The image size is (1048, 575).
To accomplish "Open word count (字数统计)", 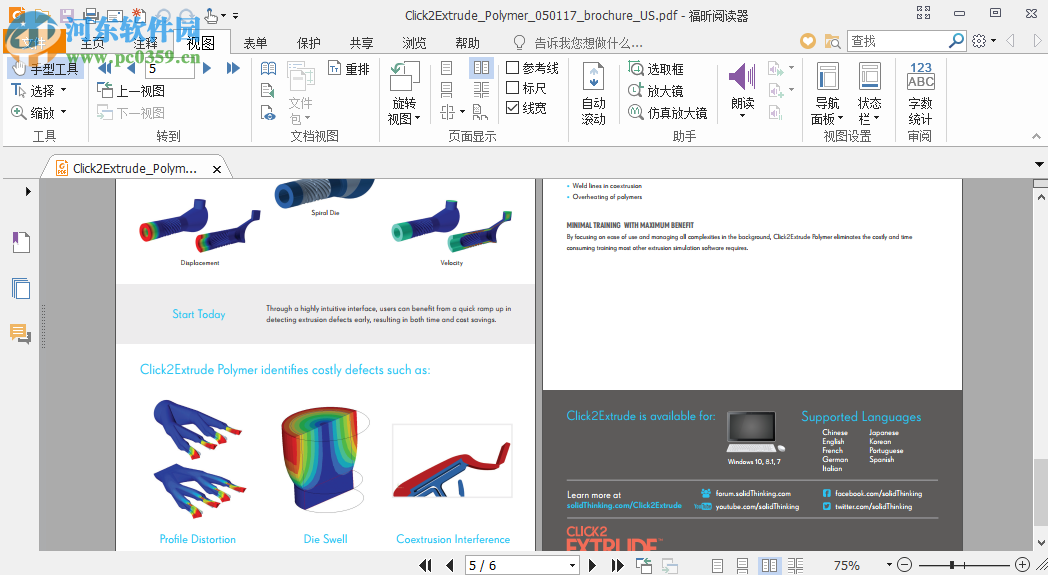I will pos(920,94).
